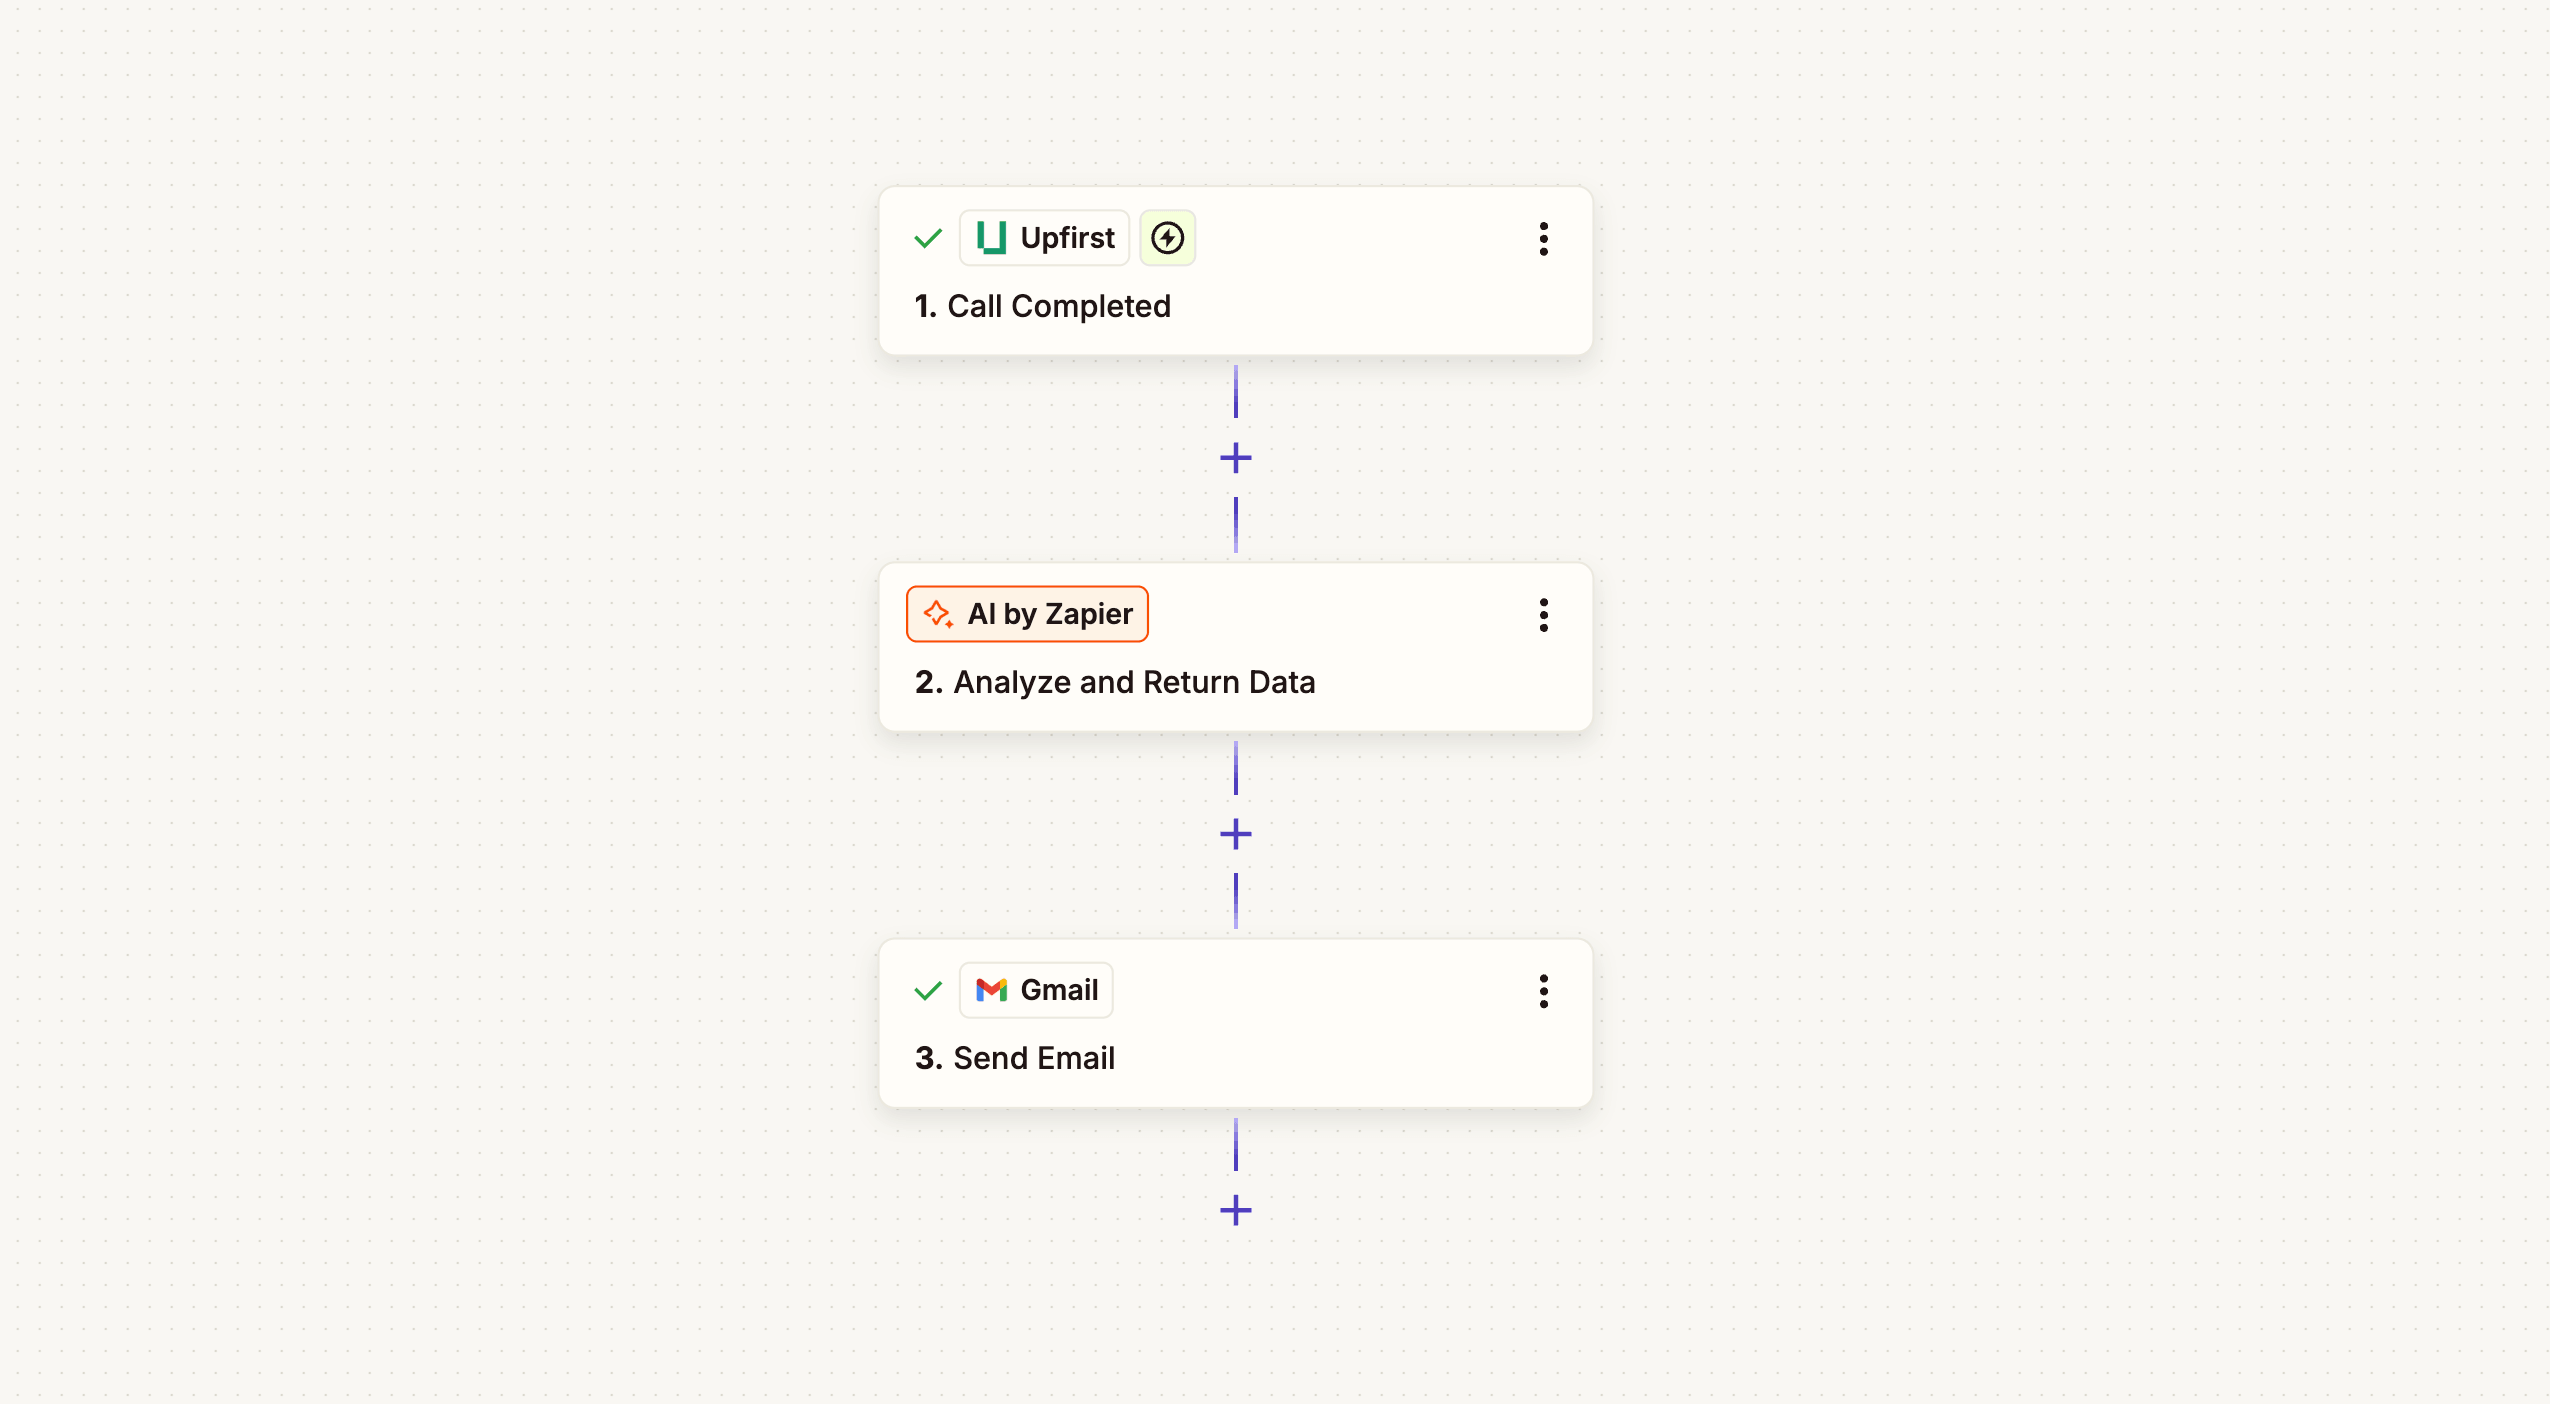Click the AI by Zapier sparkle icon
2550x1404 pixels.
[x=938, y=614]
